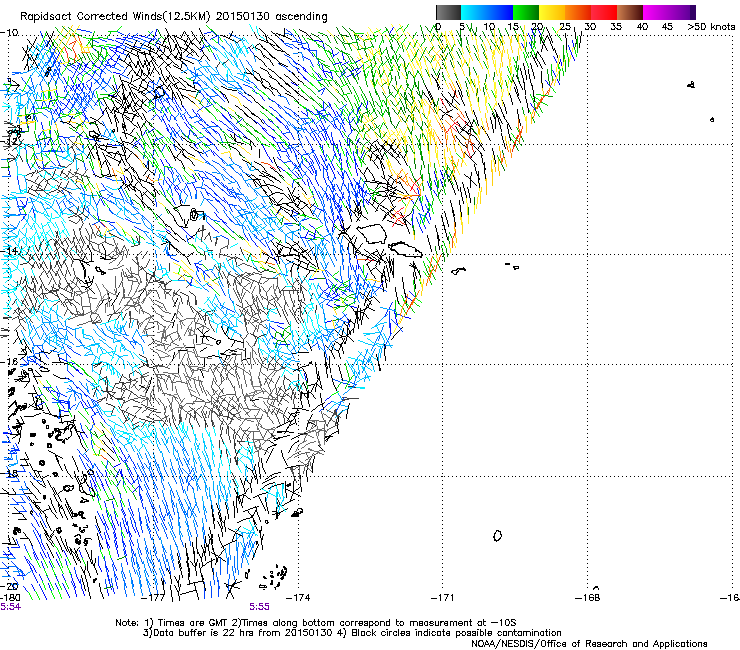
Task: Click the orange 25-30 knots legend swatch
Action: coord(578,12)
